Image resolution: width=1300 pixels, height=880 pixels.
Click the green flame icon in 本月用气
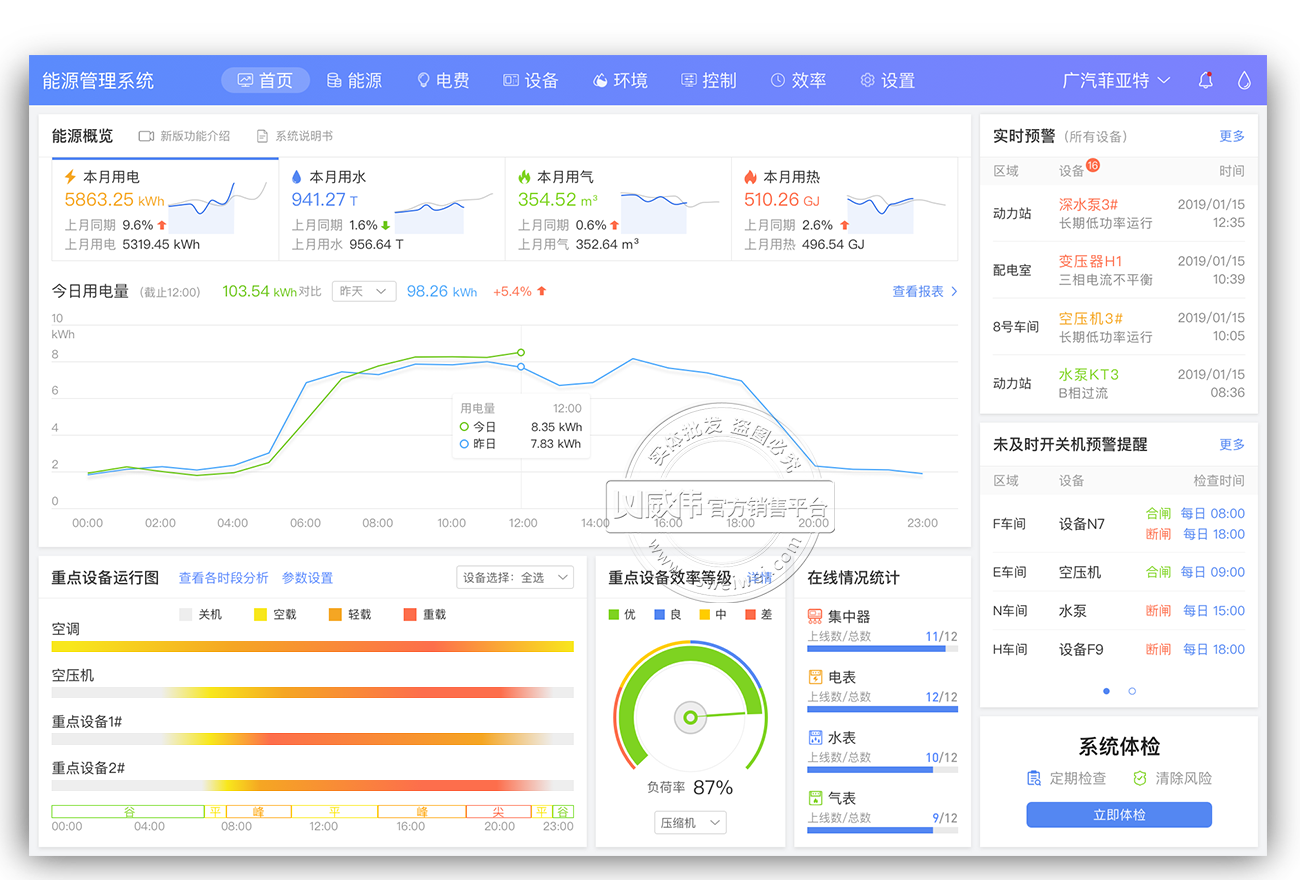tap(524, 176)
